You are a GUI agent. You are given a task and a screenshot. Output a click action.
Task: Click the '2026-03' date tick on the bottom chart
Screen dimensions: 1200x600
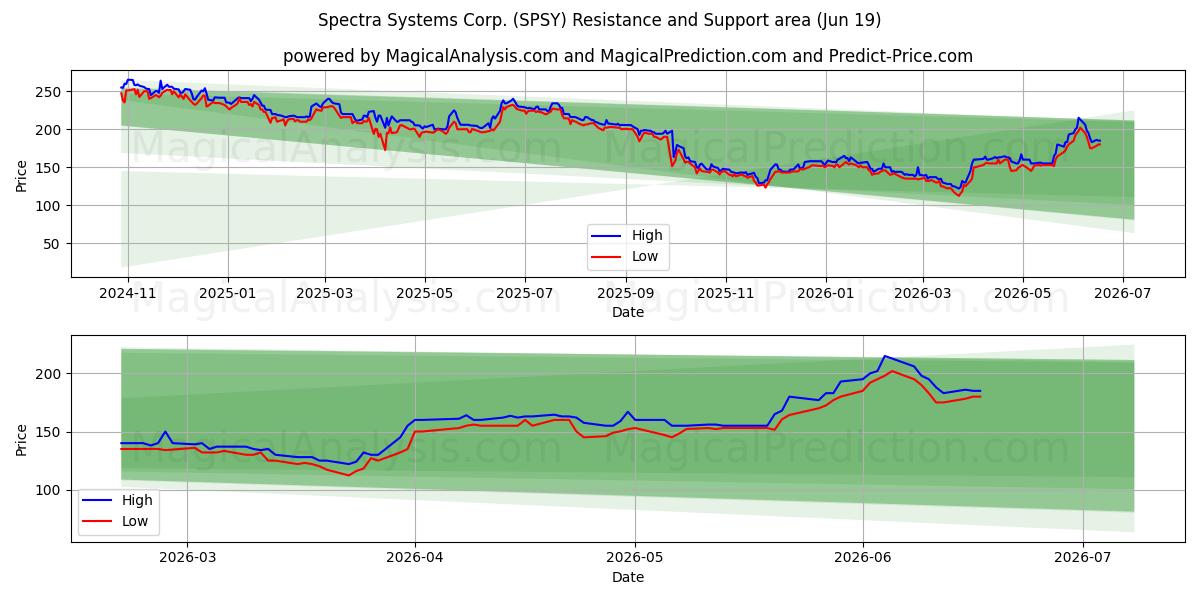[x=188, y=559]
